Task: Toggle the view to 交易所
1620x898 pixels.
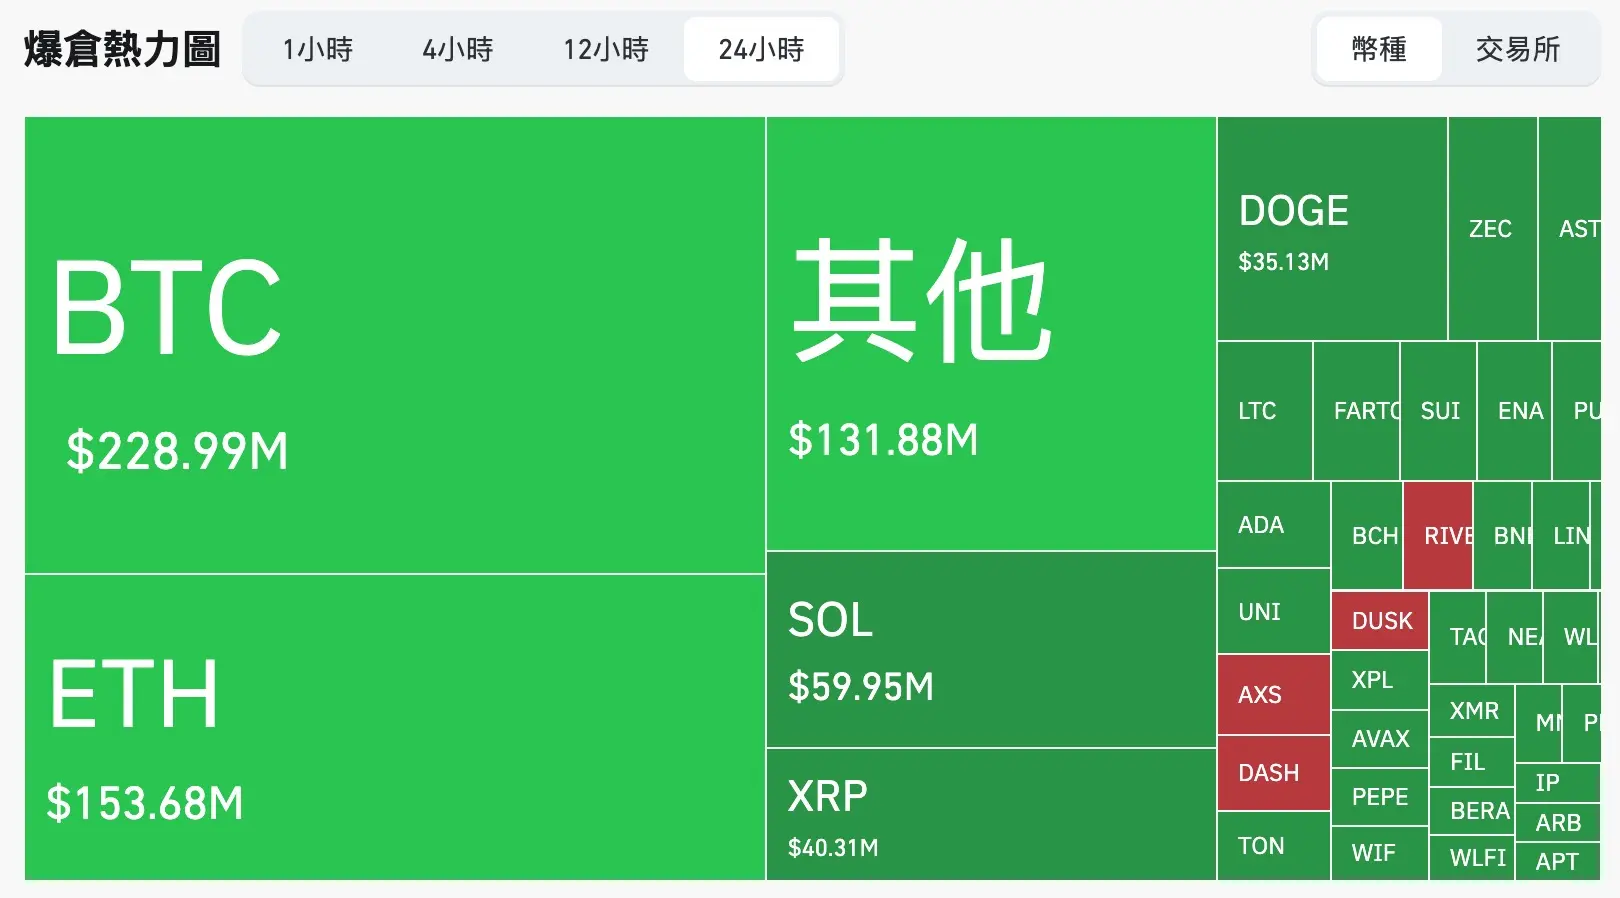Action: [1517, 49]
